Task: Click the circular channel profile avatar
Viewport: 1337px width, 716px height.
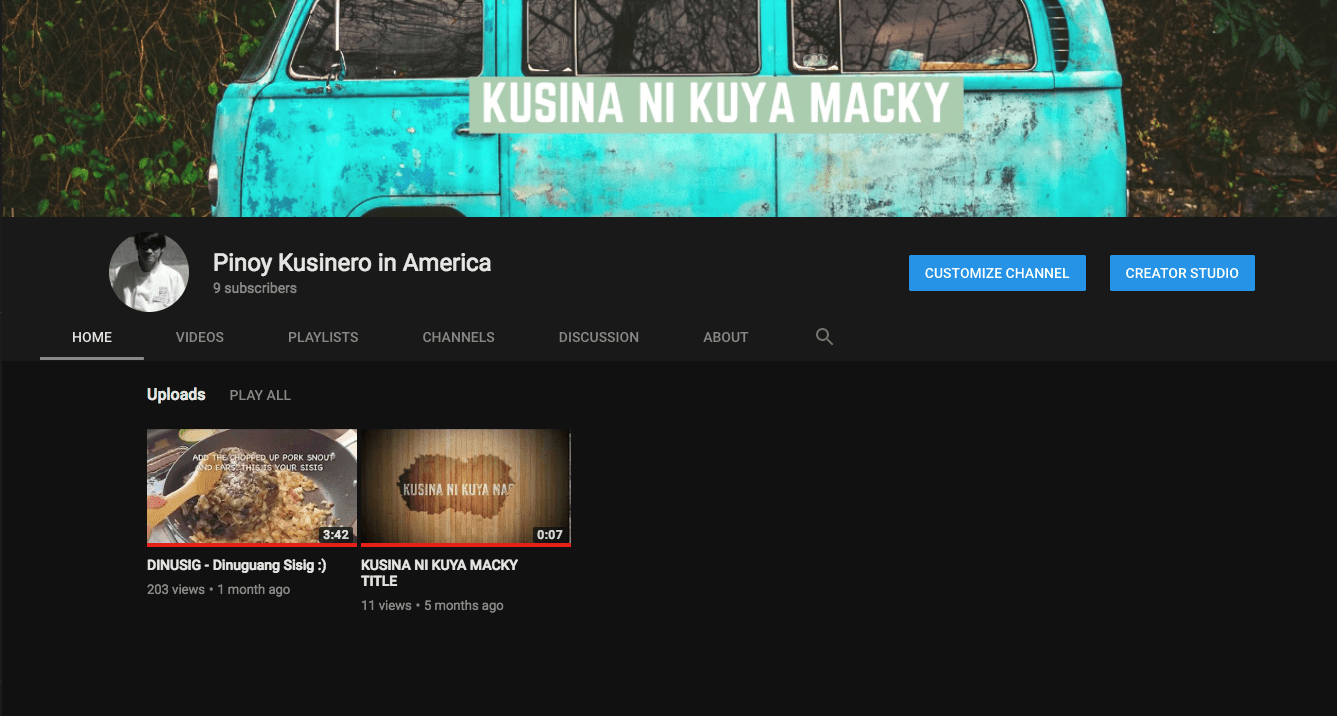Action: [149, 272]
